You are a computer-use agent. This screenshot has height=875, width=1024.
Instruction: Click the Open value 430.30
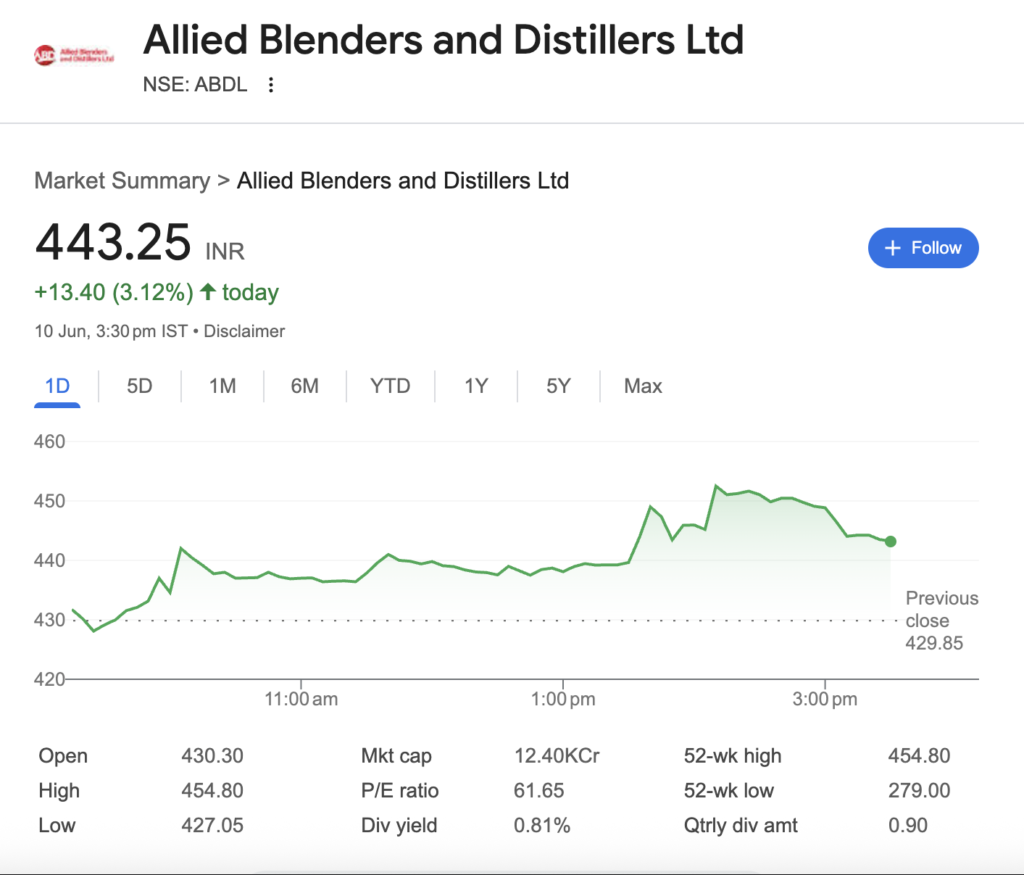point(212,756)
